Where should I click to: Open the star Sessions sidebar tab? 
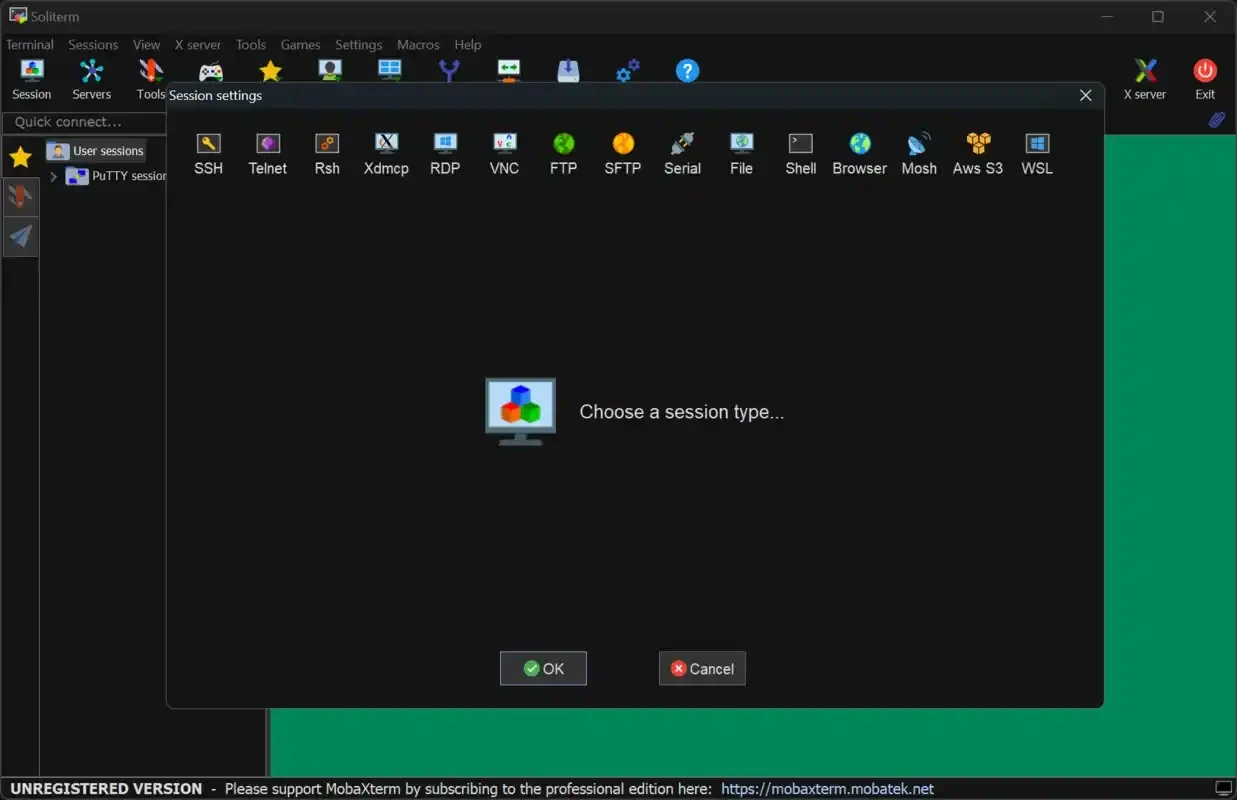(x=21, y=158)
